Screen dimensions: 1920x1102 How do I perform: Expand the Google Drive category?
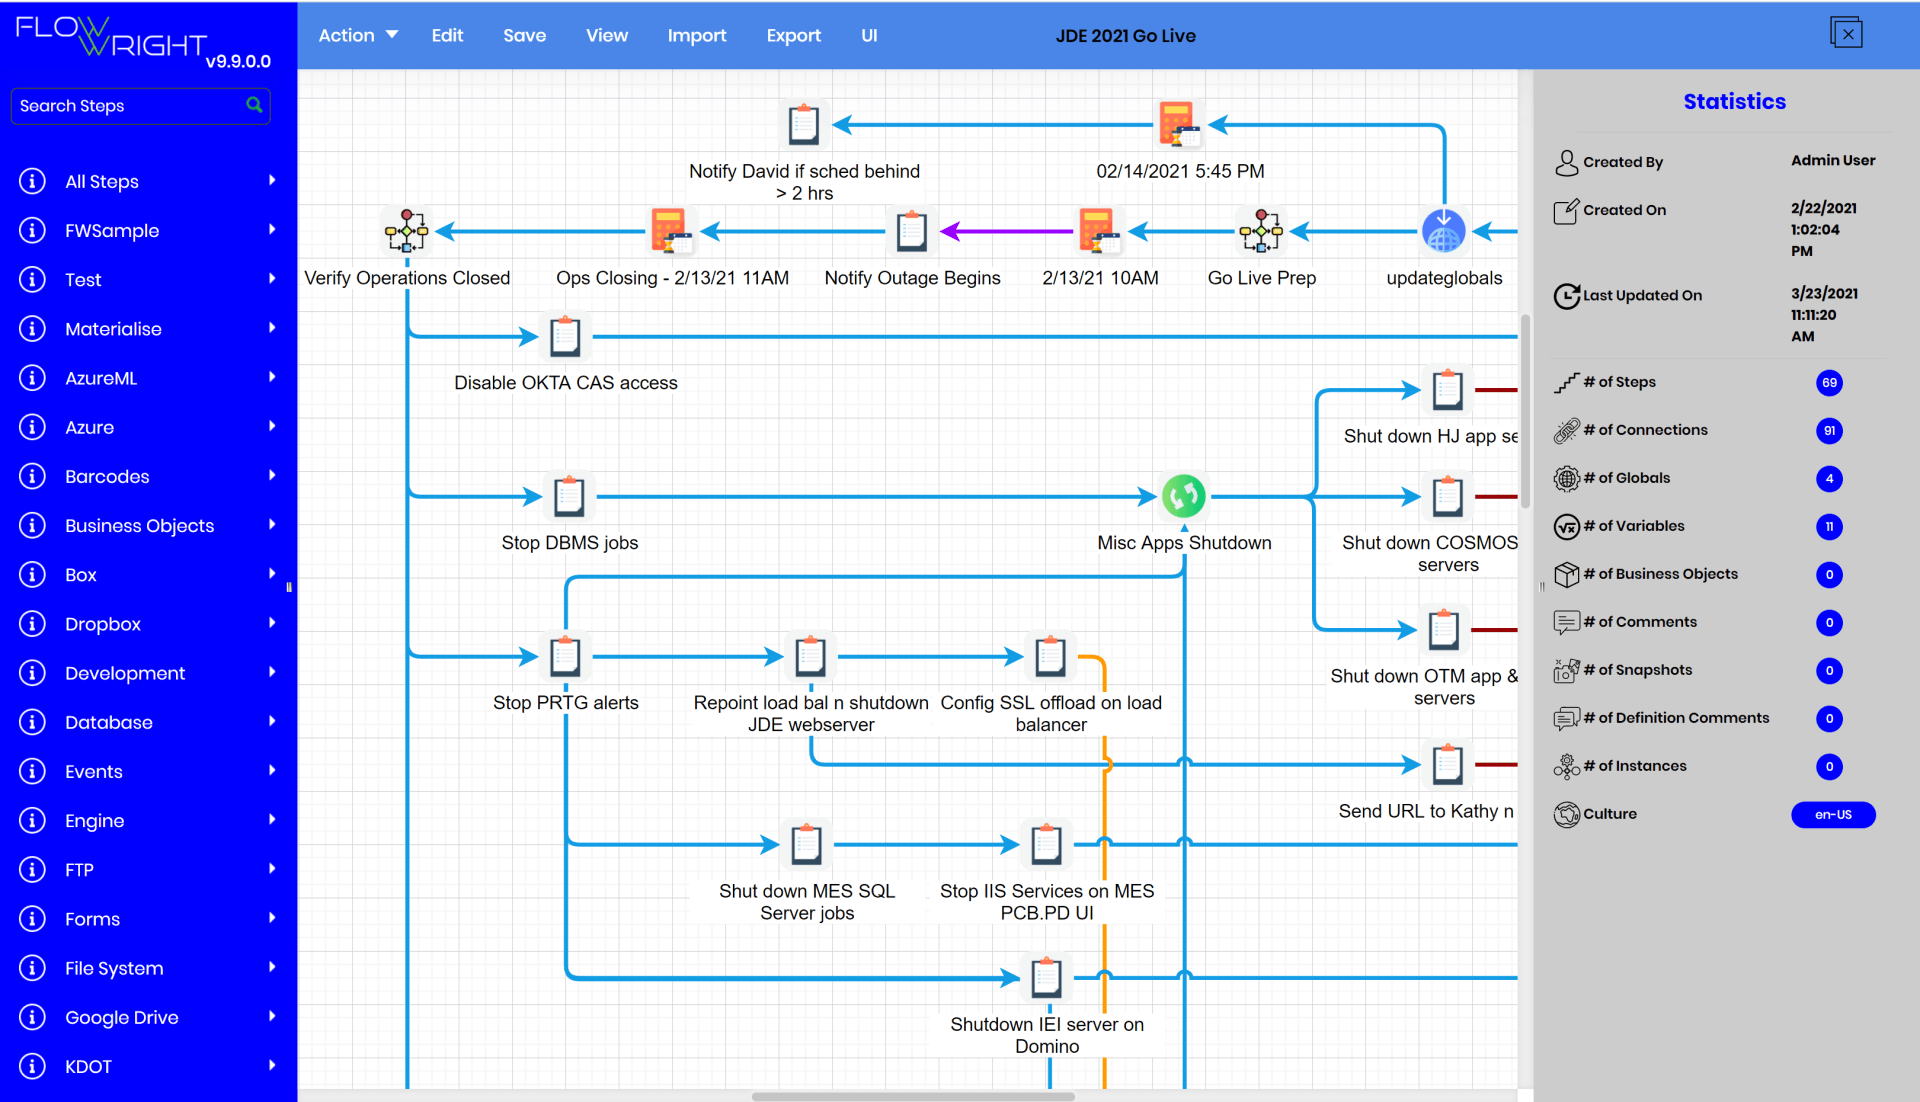[271, 1017]
